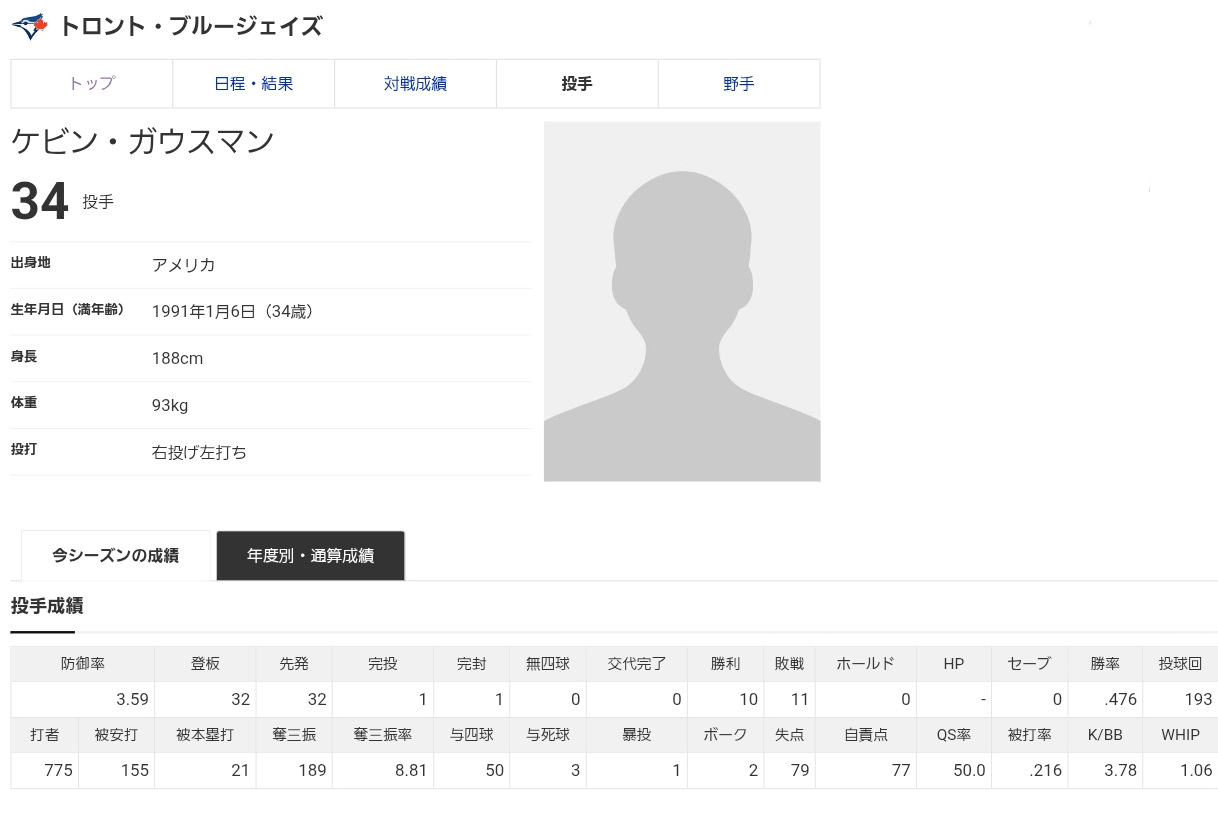1218x829 pixels.
Task: Select the 投手 tab
Action: click(577, 84)
